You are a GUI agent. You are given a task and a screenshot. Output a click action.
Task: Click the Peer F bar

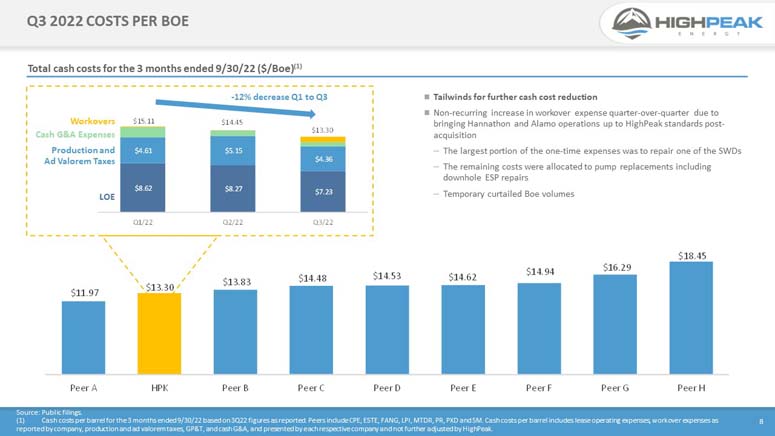click(x=539, y=329)
